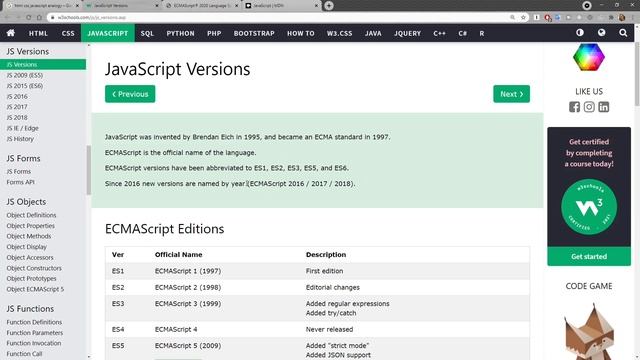Open the W3.CSS tutorial menu
The height and width of the screenshot is (360, 640).
pyautogui.click(x=340, y=33)
